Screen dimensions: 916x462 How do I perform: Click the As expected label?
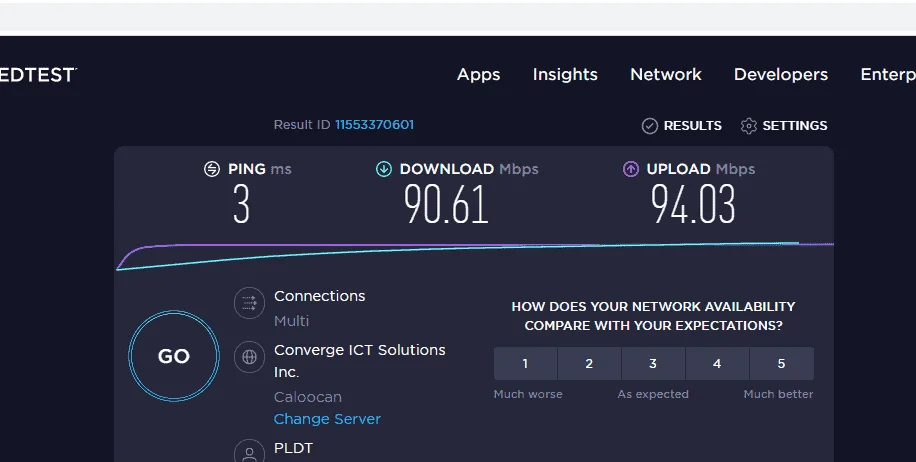(653, 394)
